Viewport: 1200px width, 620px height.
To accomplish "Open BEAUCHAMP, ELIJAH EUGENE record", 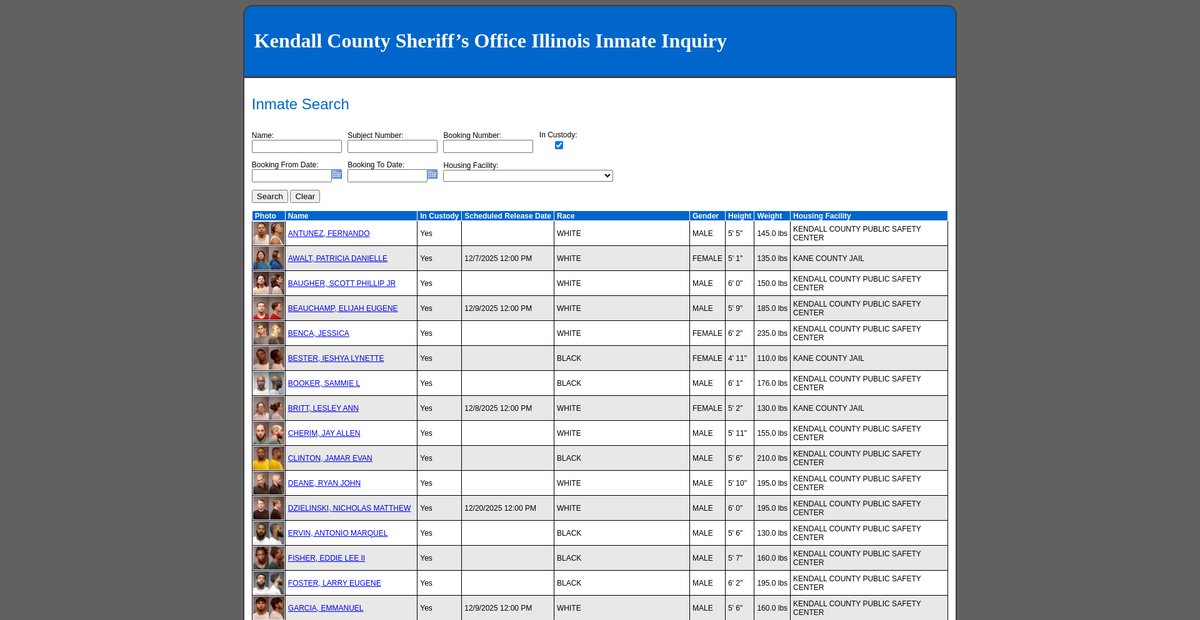I will point(343,308).
